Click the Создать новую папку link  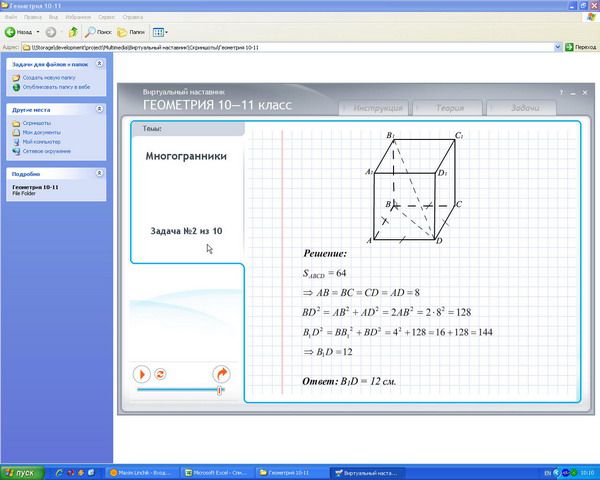[x=48, y=77]
